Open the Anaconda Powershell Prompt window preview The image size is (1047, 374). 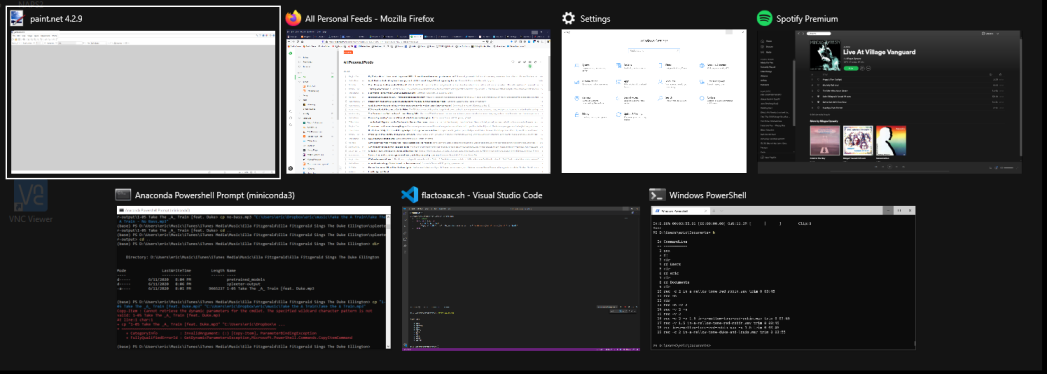(252, 277)
